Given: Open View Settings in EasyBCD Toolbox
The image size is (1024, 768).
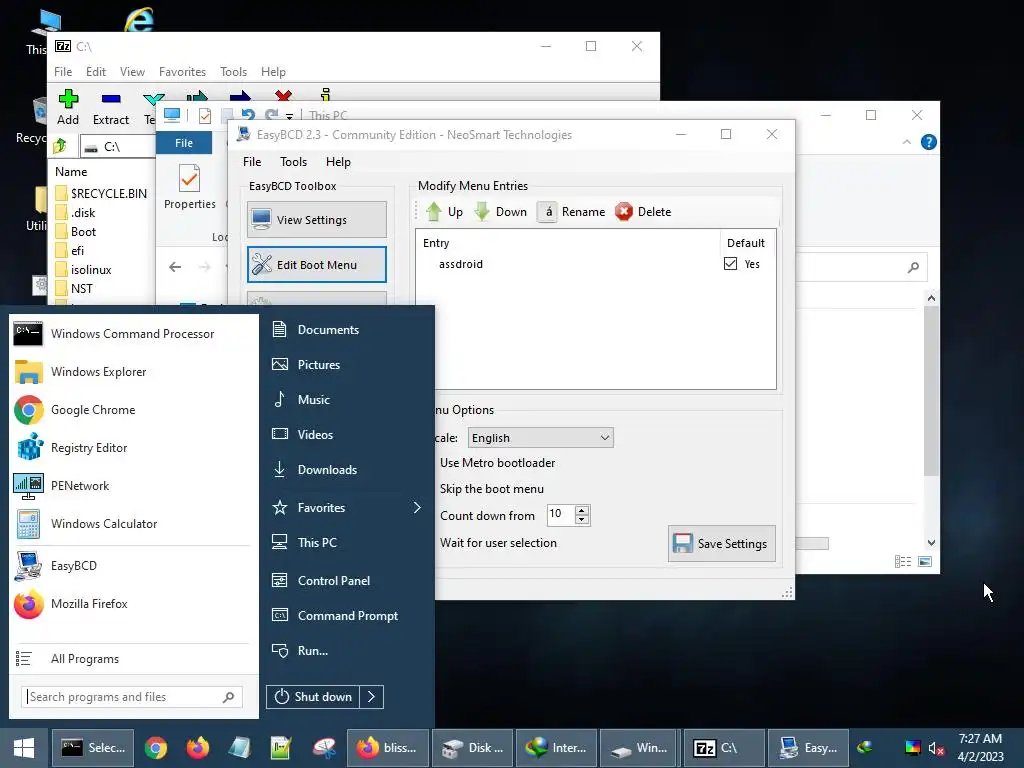Looking at the screenshot, I should (317, 220).
